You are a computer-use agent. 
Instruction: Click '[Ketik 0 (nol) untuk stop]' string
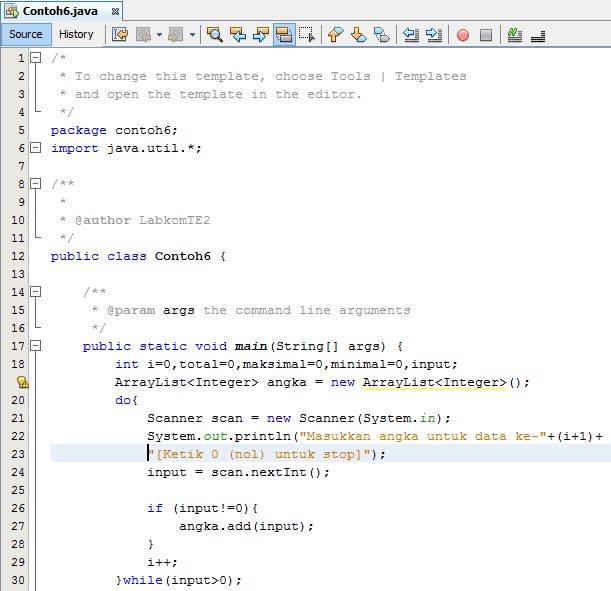click(259, 454)
